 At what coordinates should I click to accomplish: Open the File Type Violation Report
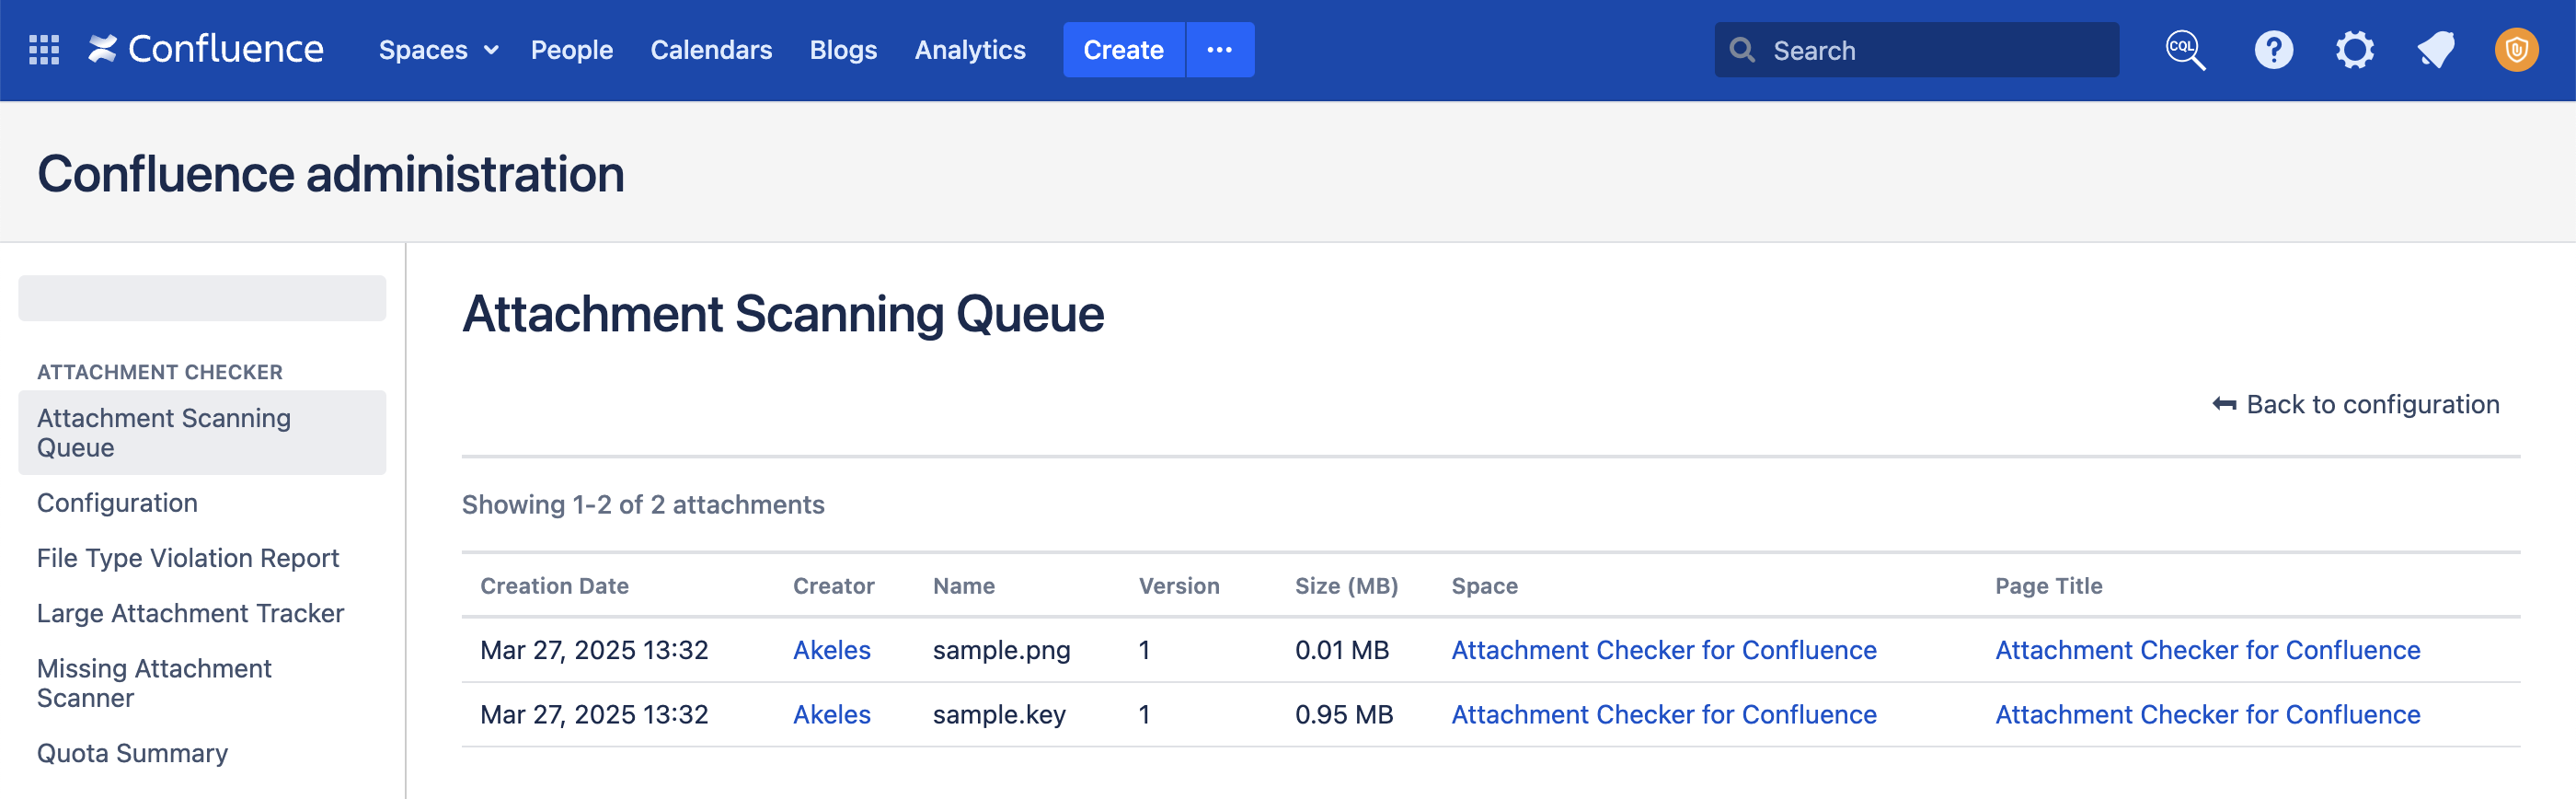point(188,558)
